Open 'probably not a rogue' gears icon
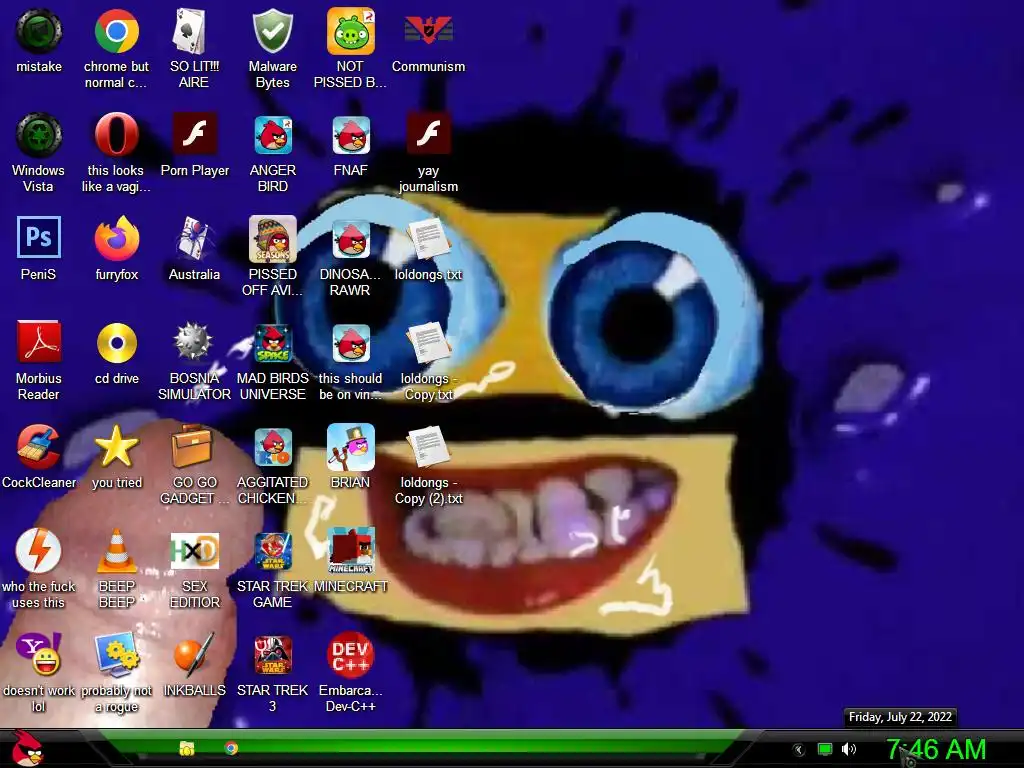The image size is (1024, 768). pyautogui.click(x=116, y=655)
